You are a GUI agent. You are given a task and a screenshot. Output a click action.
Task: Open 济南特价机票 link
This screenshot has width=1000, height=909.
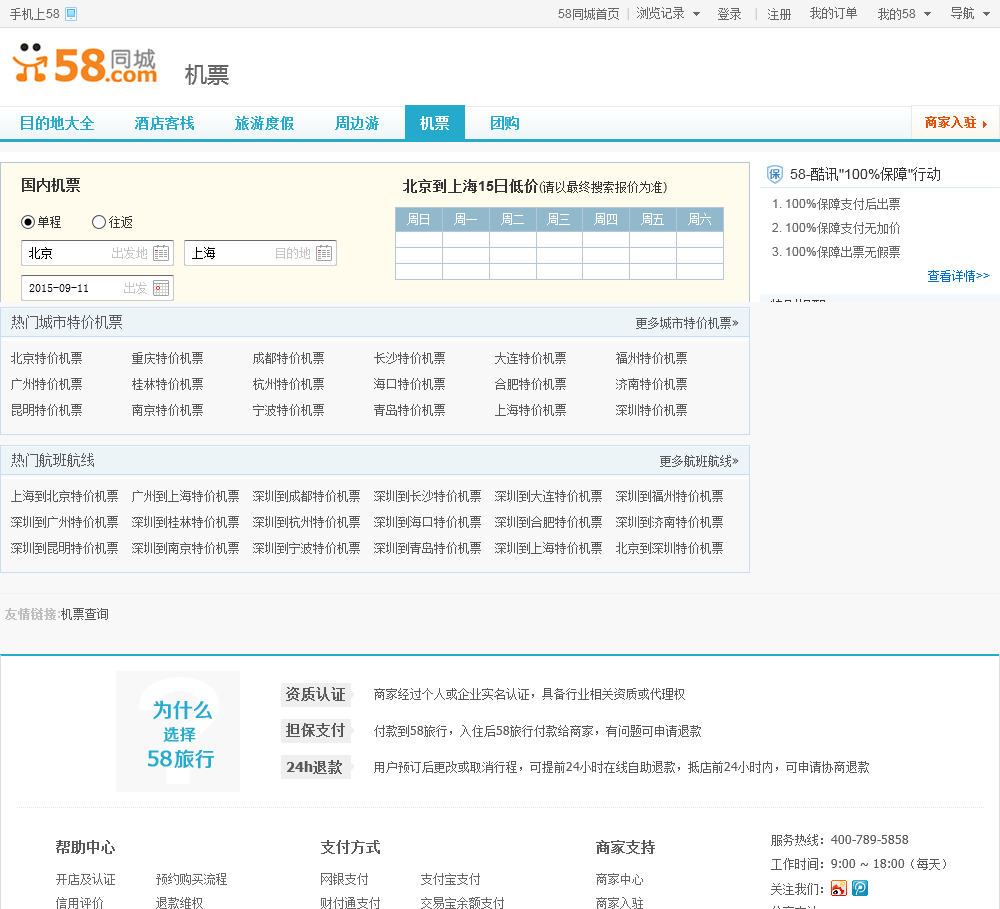click(651, 385)
